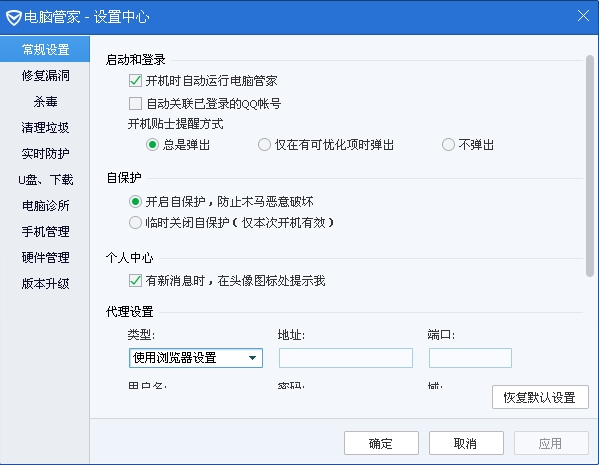The image size is (599, 465).
Task: Close the 设置中心 window
Action: tap(583, 16)
